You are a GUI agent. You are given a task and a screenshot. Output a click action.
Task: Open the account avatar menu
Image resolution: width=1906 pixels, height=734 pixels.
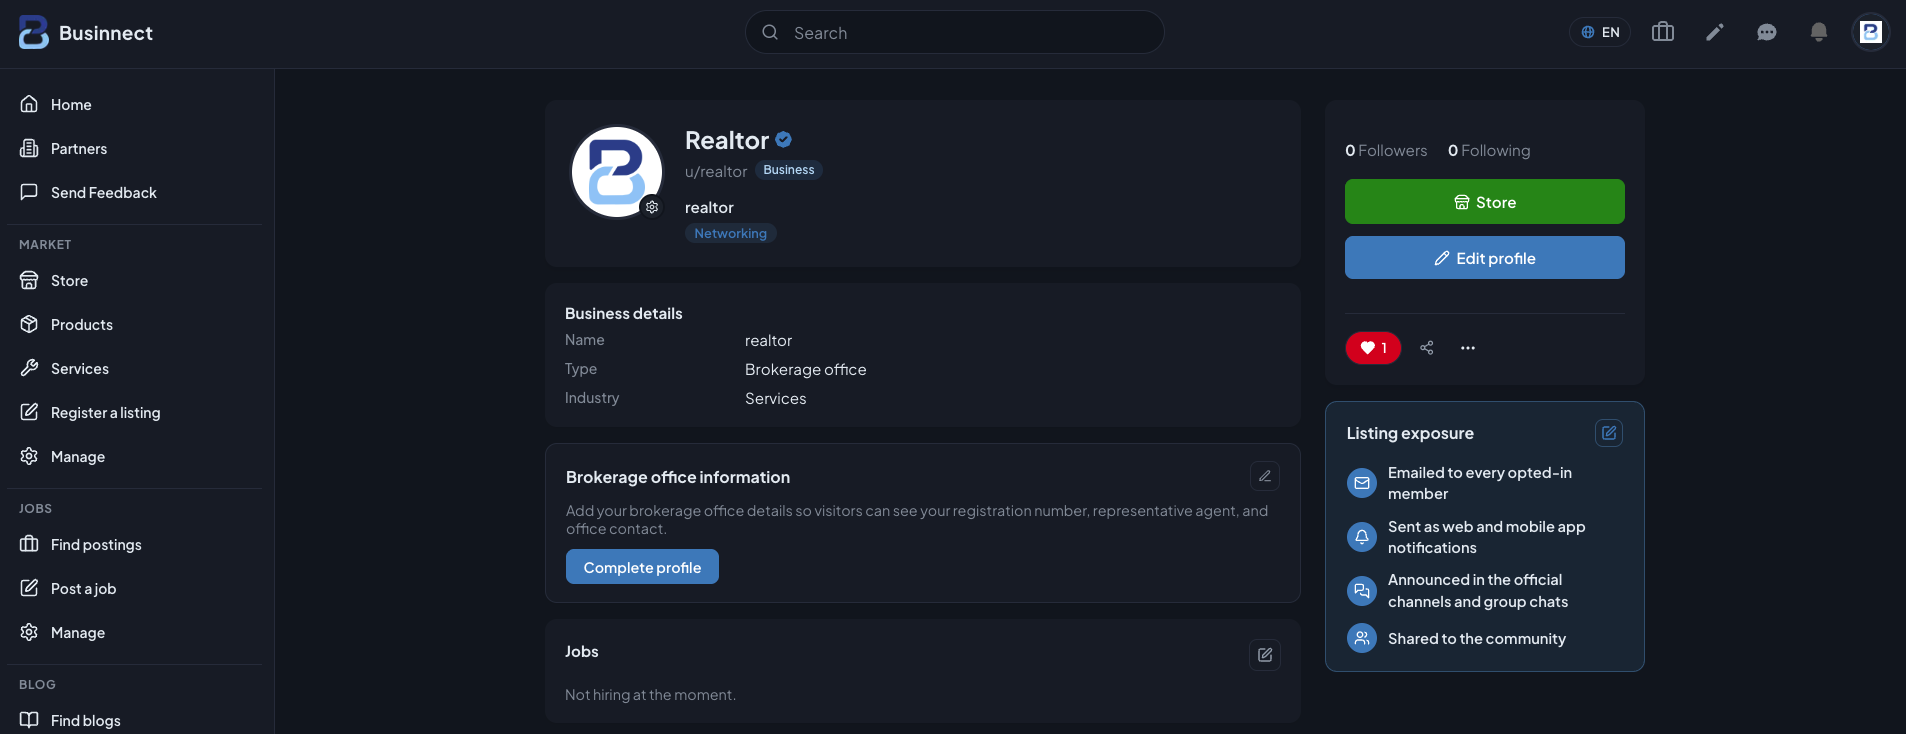(1871, 32)
